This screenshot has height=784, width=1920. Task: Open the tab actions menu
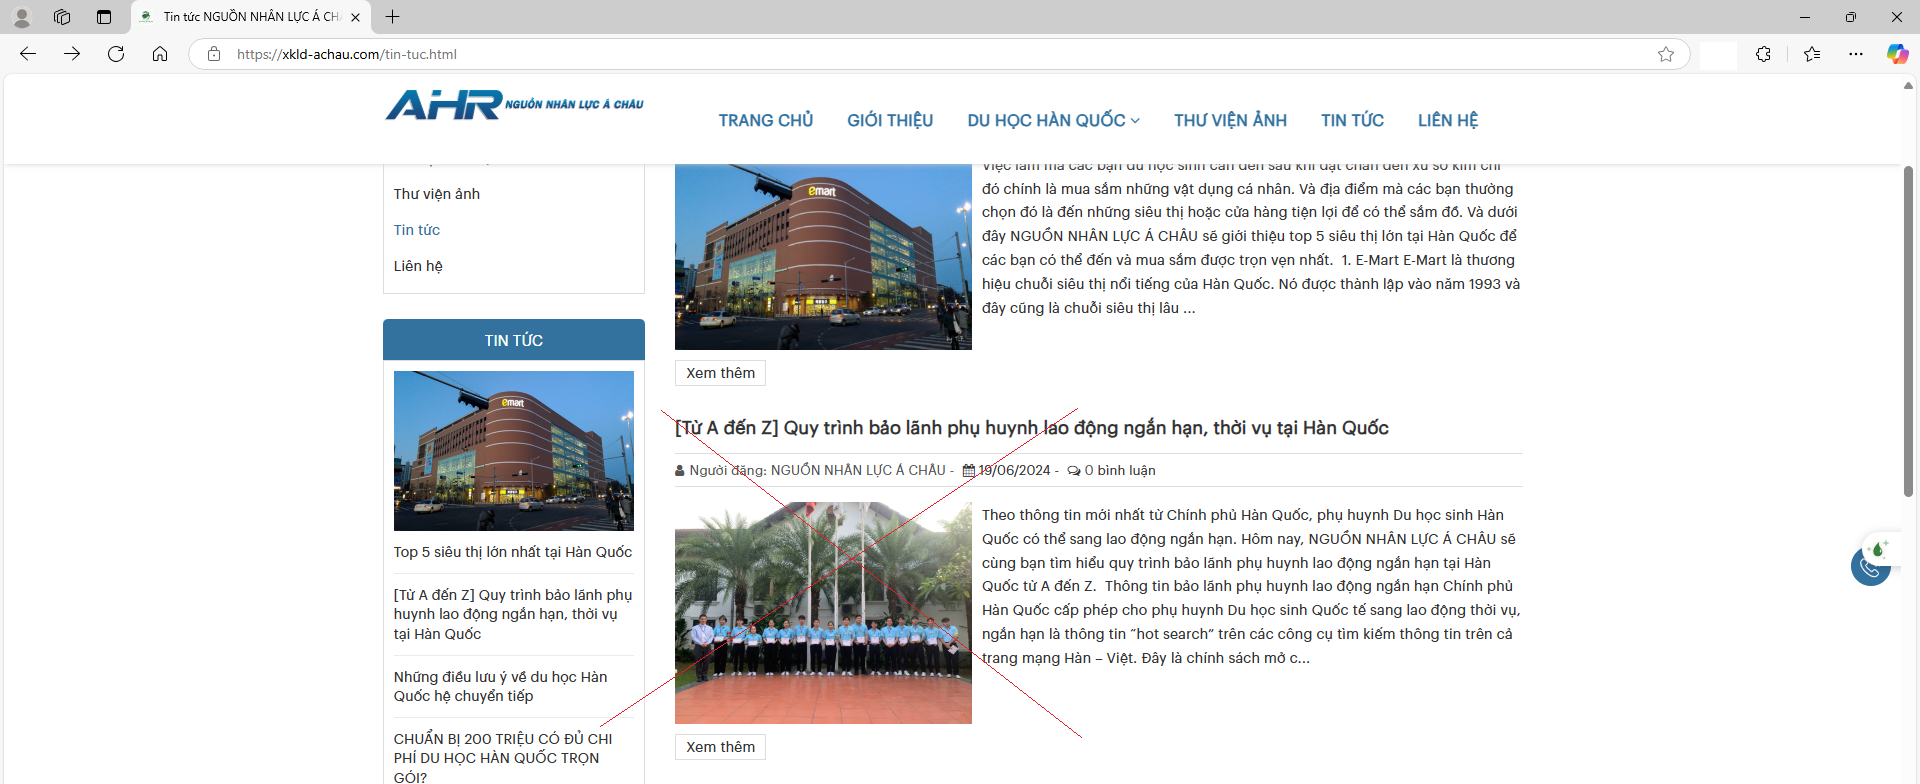tap(104, 17)
